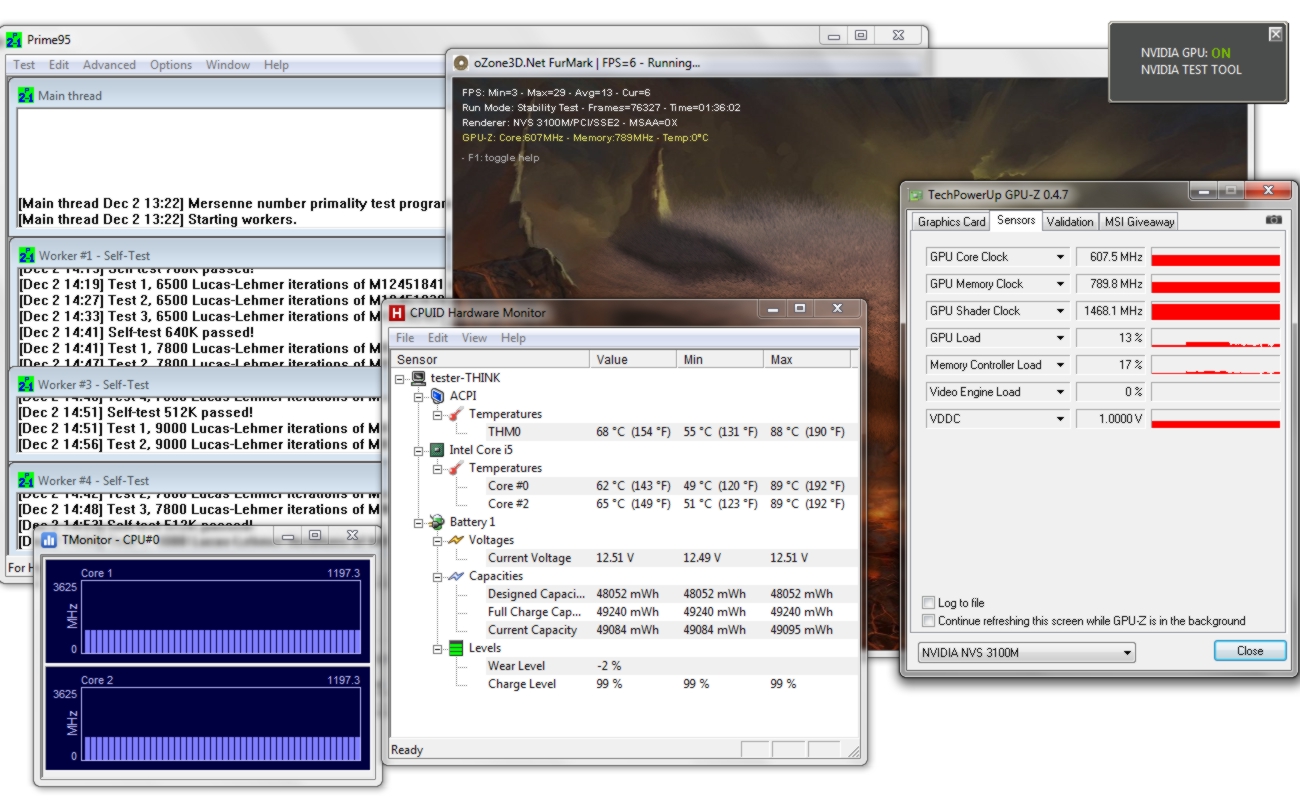1300x800 pixels.
Task: Open the GPU Load sensor dropdown
Action: 1060,338
